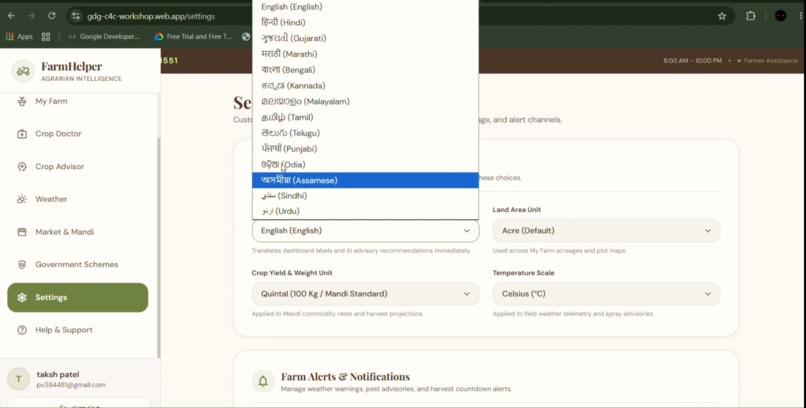Click the tab groups icon in bookmarks bar
This screenshot has width=806, height=408.
click(46, 36)
